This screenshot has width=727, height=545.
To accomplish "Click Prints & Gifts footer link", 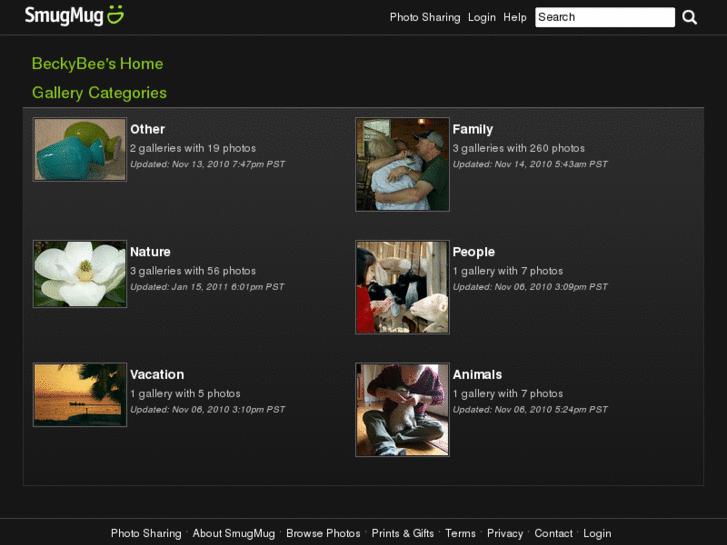I will (402, 533).
